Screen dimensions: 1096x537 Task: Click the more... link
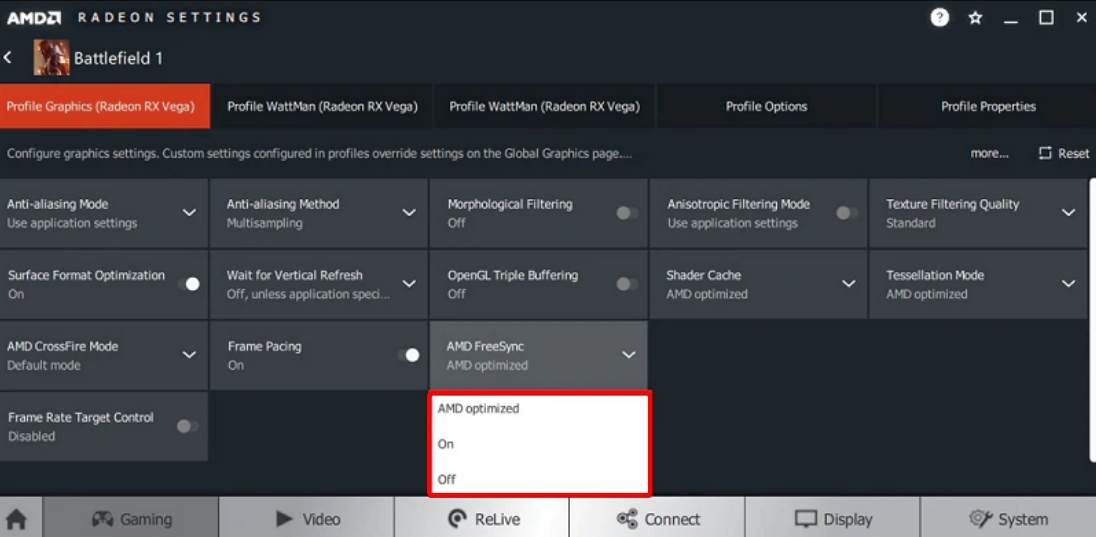point(989,153)
